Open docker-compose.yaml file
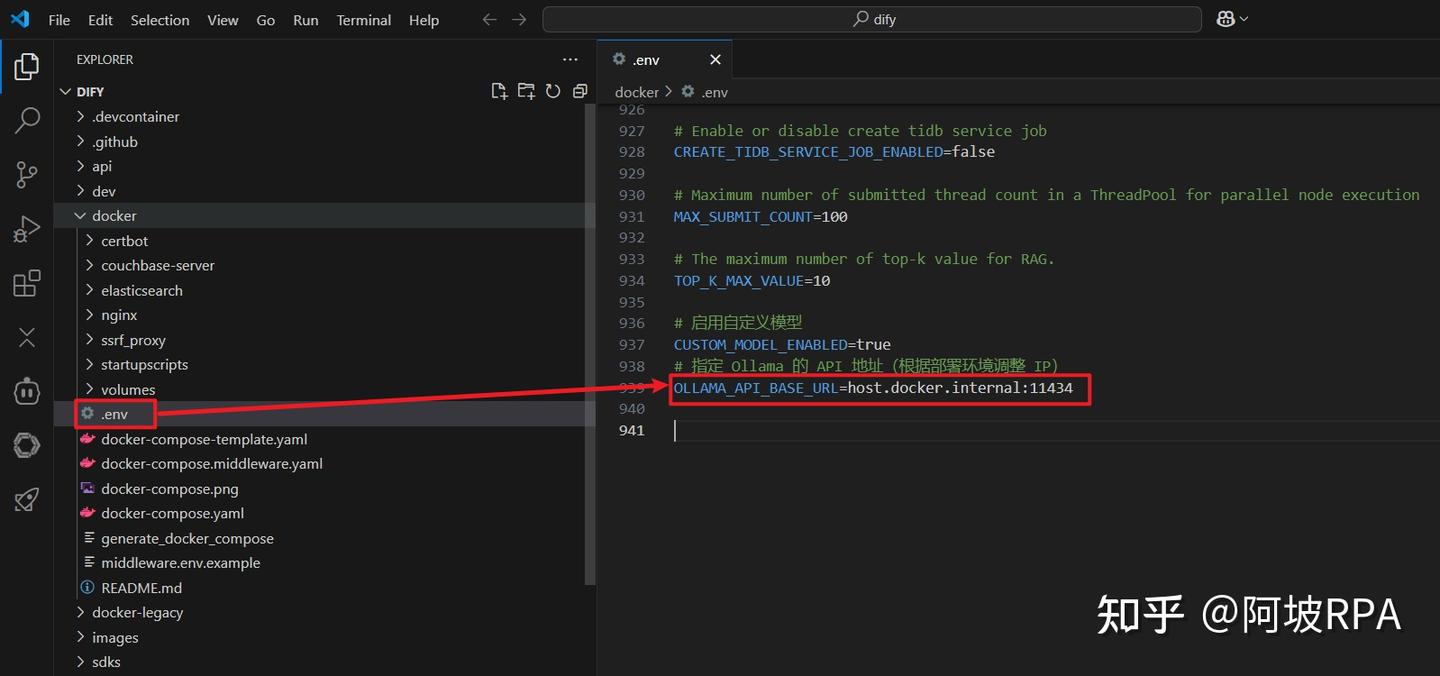 pyautogui.click(x=172, y=514)
